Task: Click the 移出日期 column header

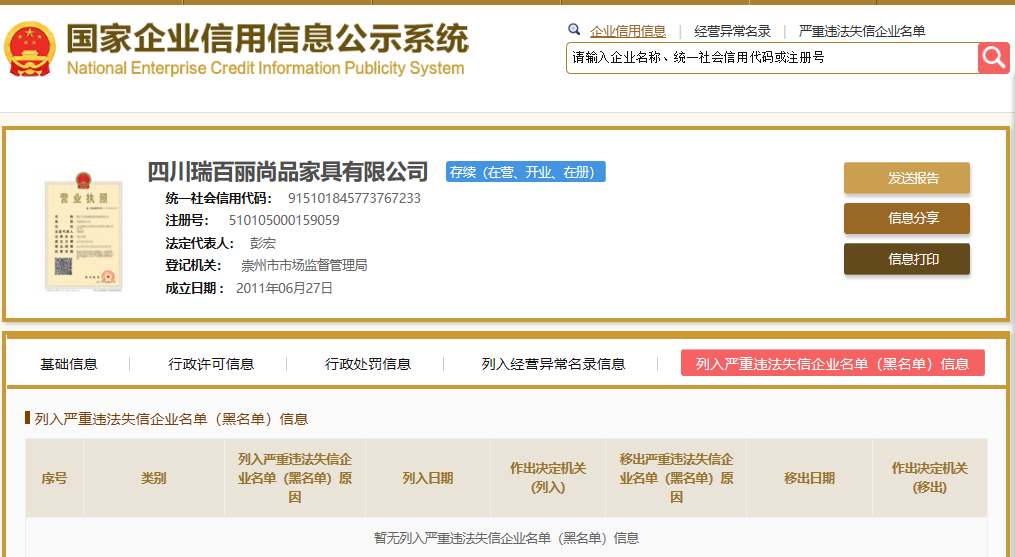Action: click(x=809, y=478)
